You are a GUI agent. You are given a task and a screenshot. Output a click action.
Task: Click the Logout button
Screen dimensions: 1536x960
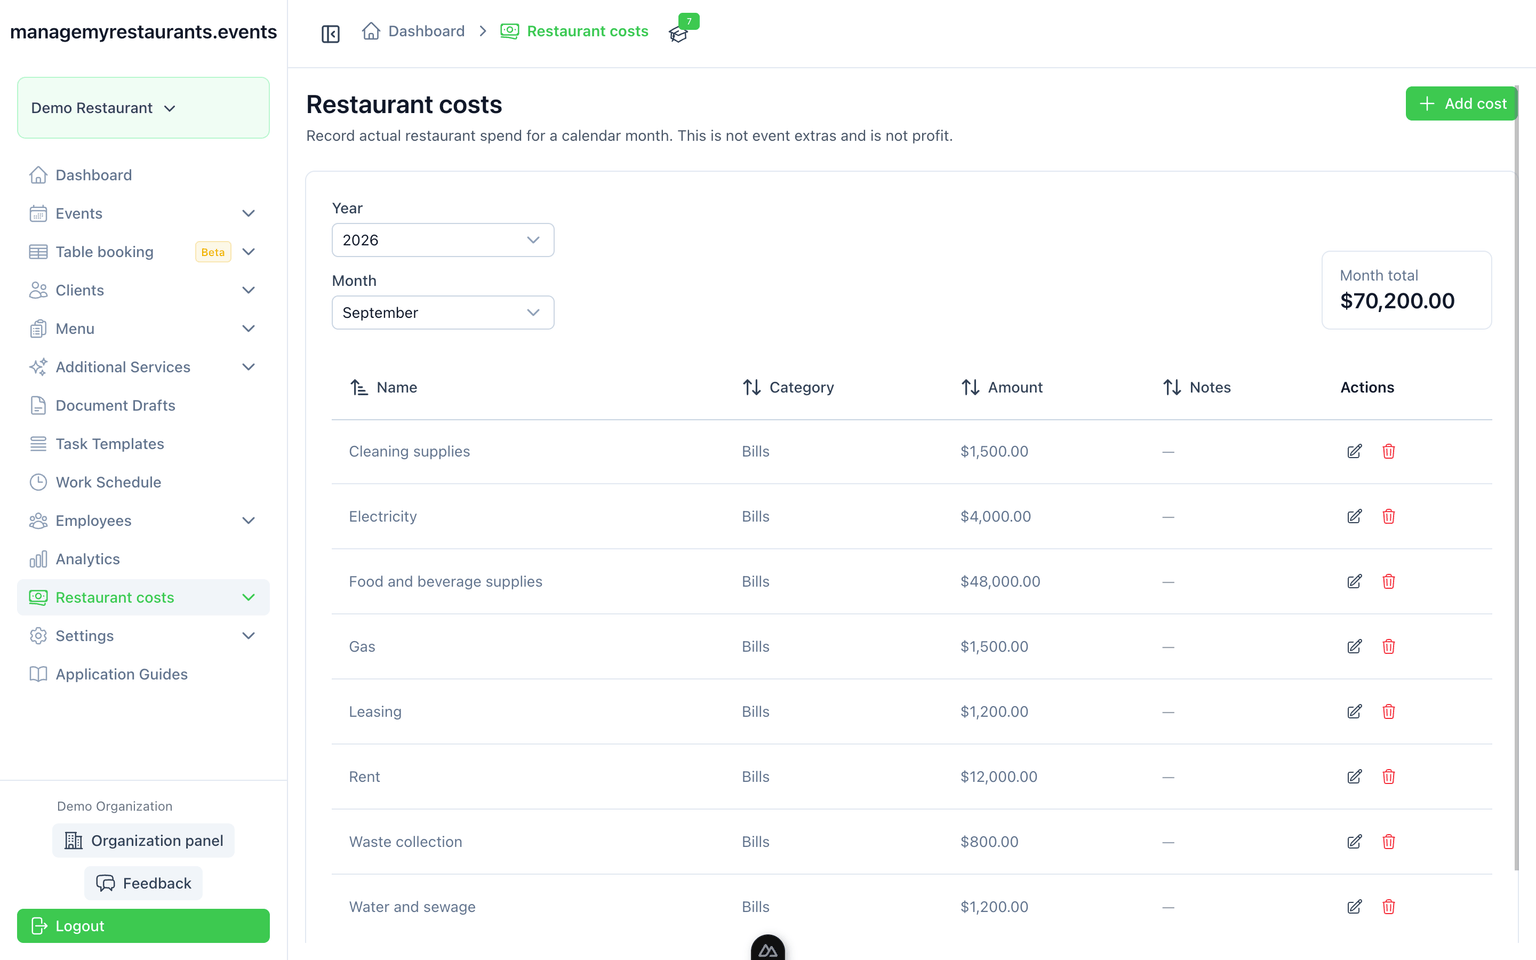point(143,926)
